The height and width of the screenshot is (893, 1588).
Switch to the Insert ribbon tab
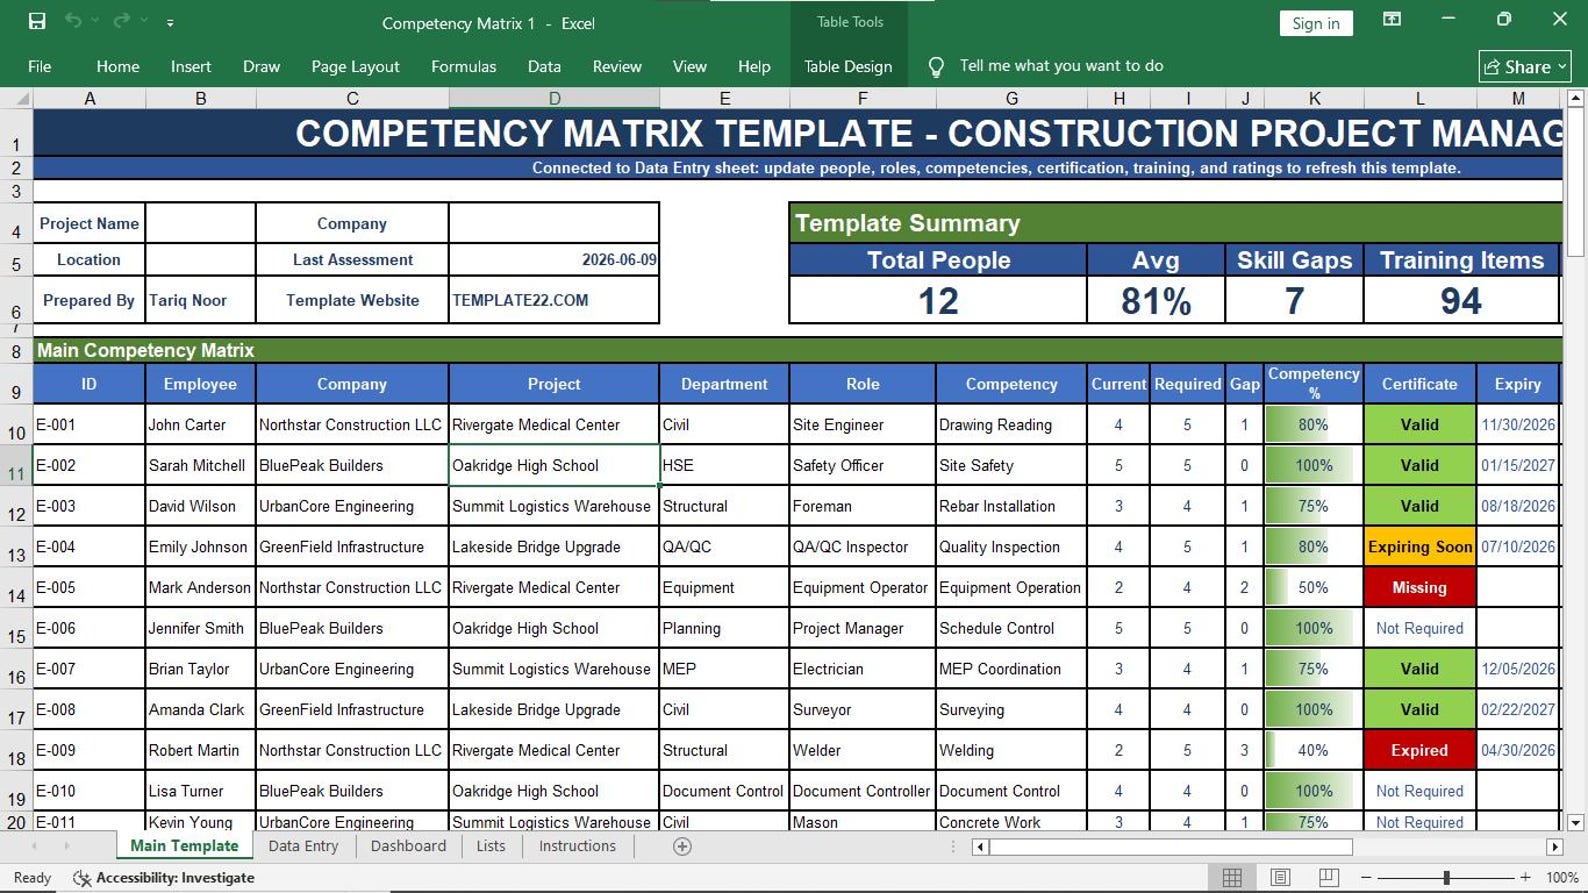[x=191, y=66]
